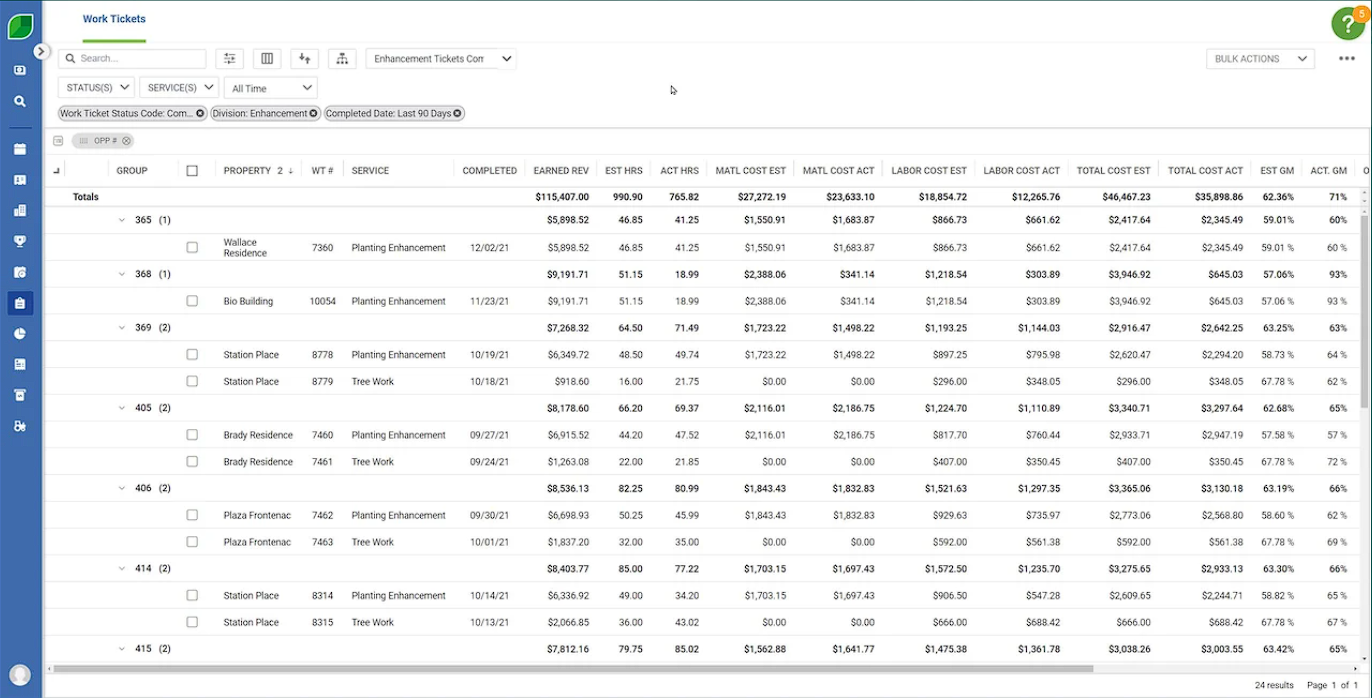The height and width of the screenshot is (698, 1372).
Task: Open the archive box sidebar icon
Action: coord(20,395)
